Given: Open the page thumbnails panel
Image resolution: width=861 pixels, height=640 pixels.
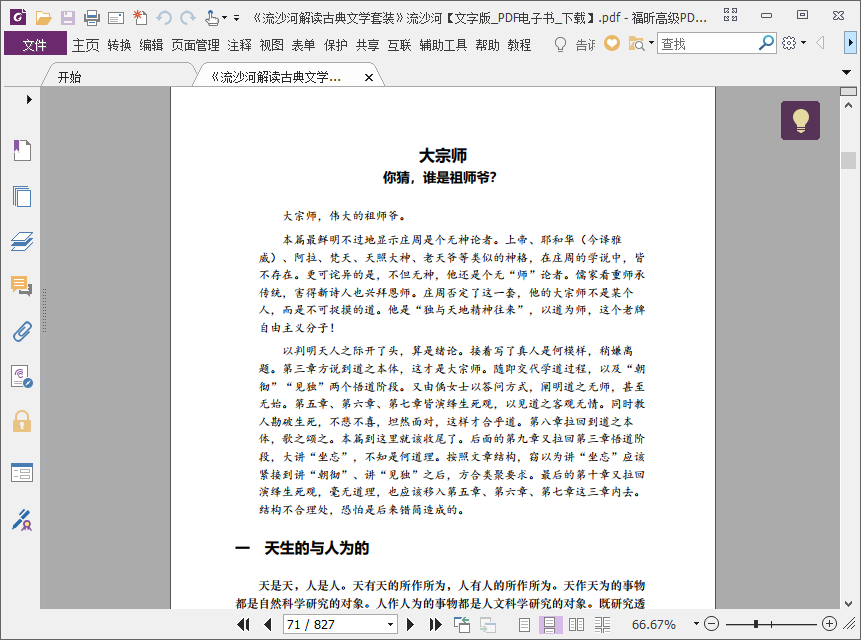Looking at the screenshot, I should [x=22, y=196].
